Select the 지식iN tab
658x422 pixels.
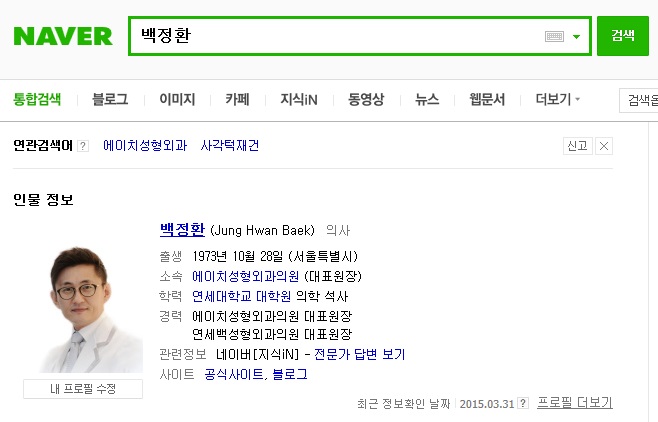tap(299, 99)
